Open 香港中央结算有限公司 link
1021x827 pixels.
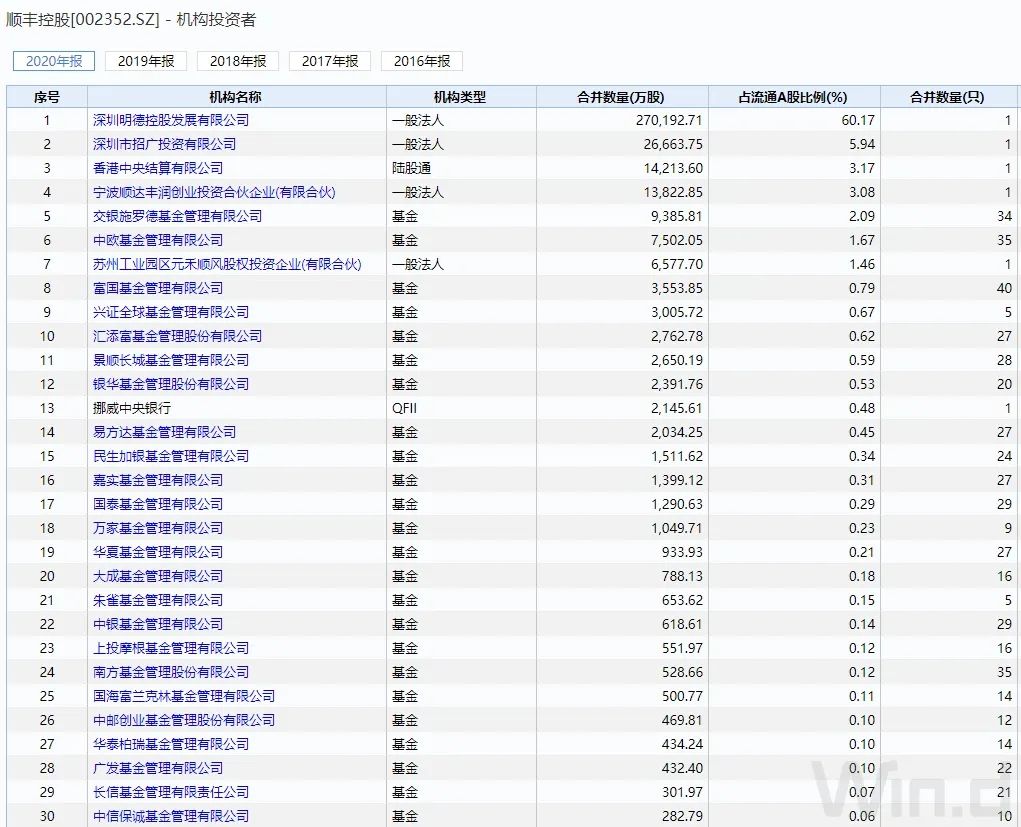(158, 168)
